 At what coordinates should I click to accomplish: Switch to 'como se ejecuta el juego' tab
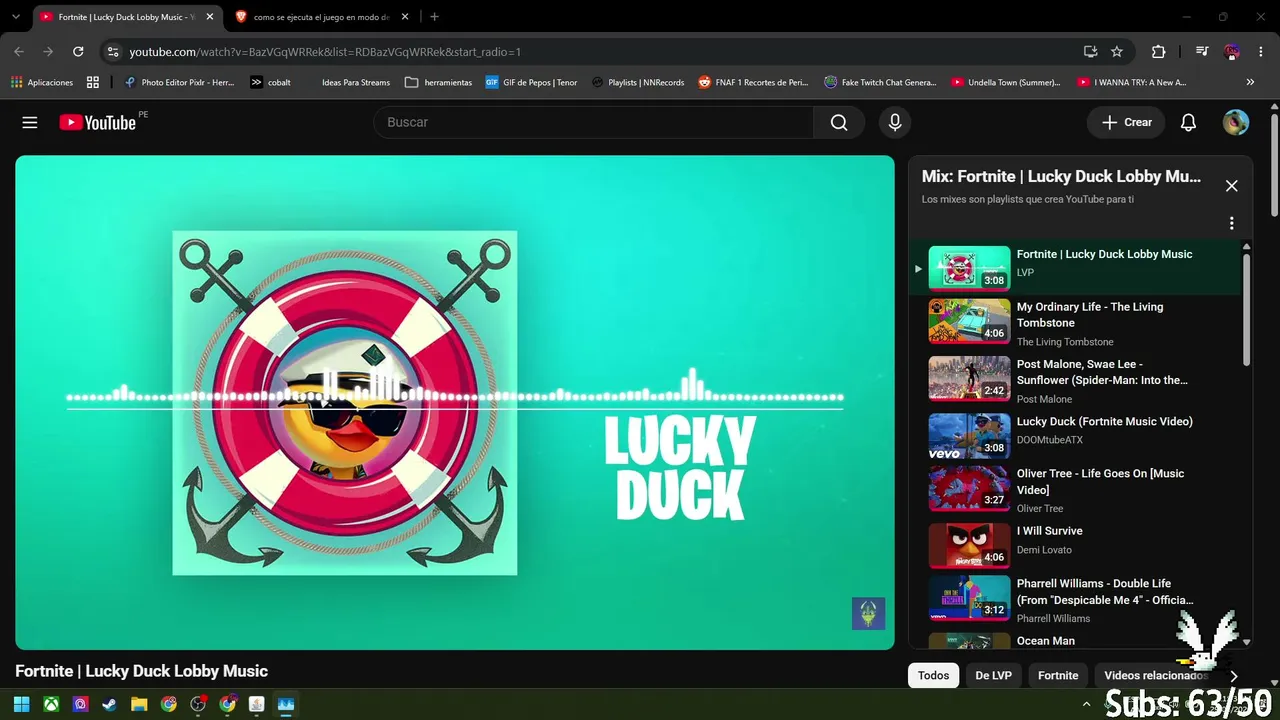[x=321, y=17]
